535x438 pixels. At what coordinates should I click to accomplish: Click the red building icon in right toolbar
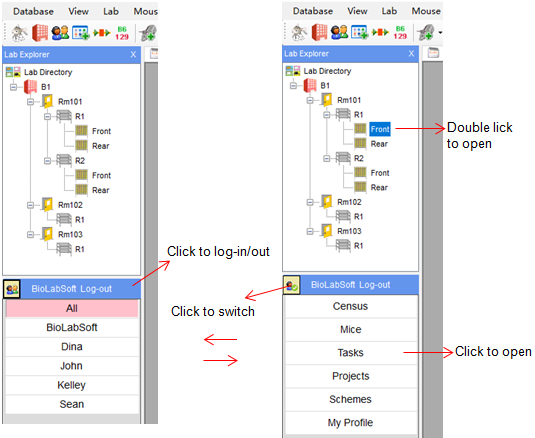click(319, 32)
